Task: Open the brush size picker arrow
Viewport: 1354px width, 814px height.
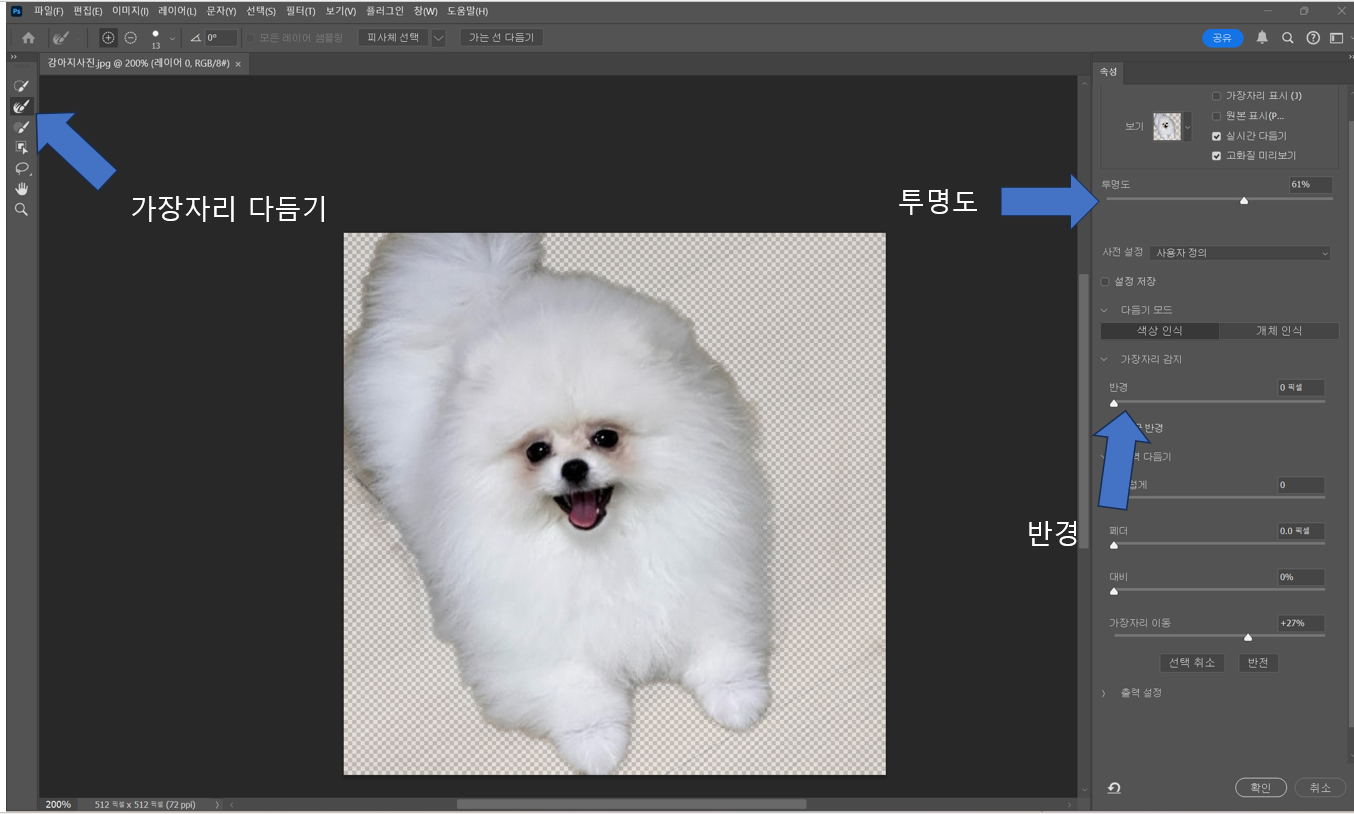Action: click(172, 38)
